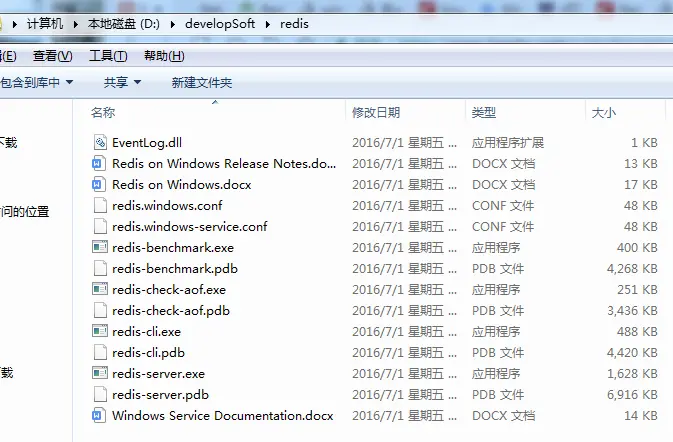The width and height of the screenshot is (673, 442).
Task: Click the 14 KB size value
Action: (x=641, y=416)
